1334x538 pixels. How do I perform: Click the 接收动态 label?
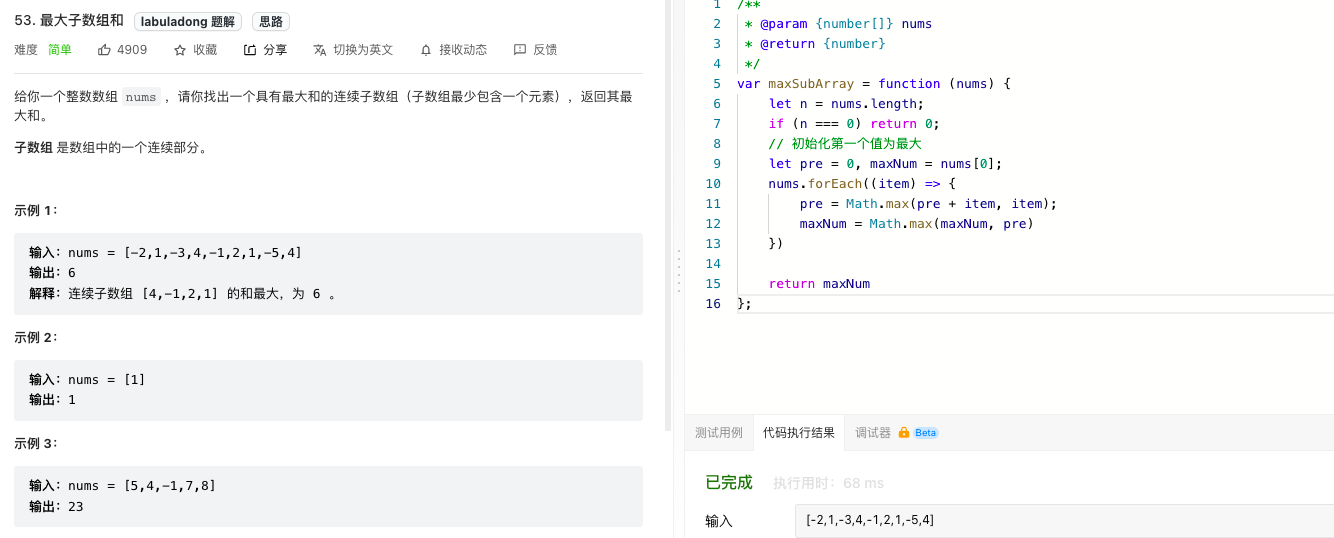[x=463, y=49]
